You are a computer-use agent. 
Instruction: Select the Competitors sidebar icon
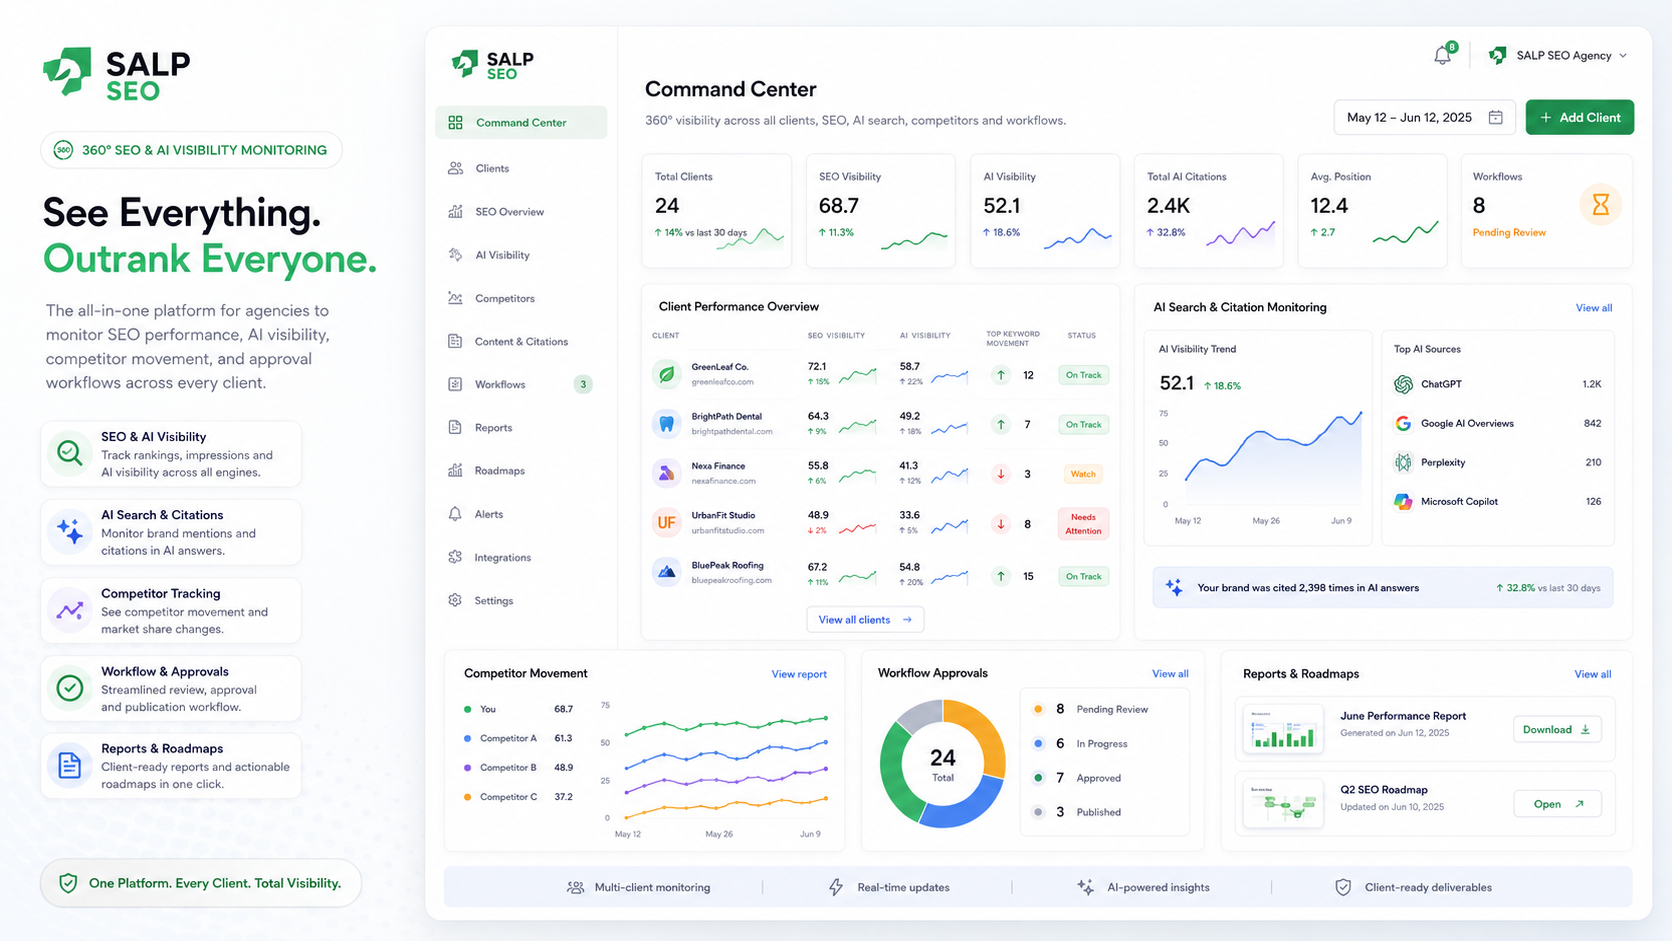click(455, 298)
